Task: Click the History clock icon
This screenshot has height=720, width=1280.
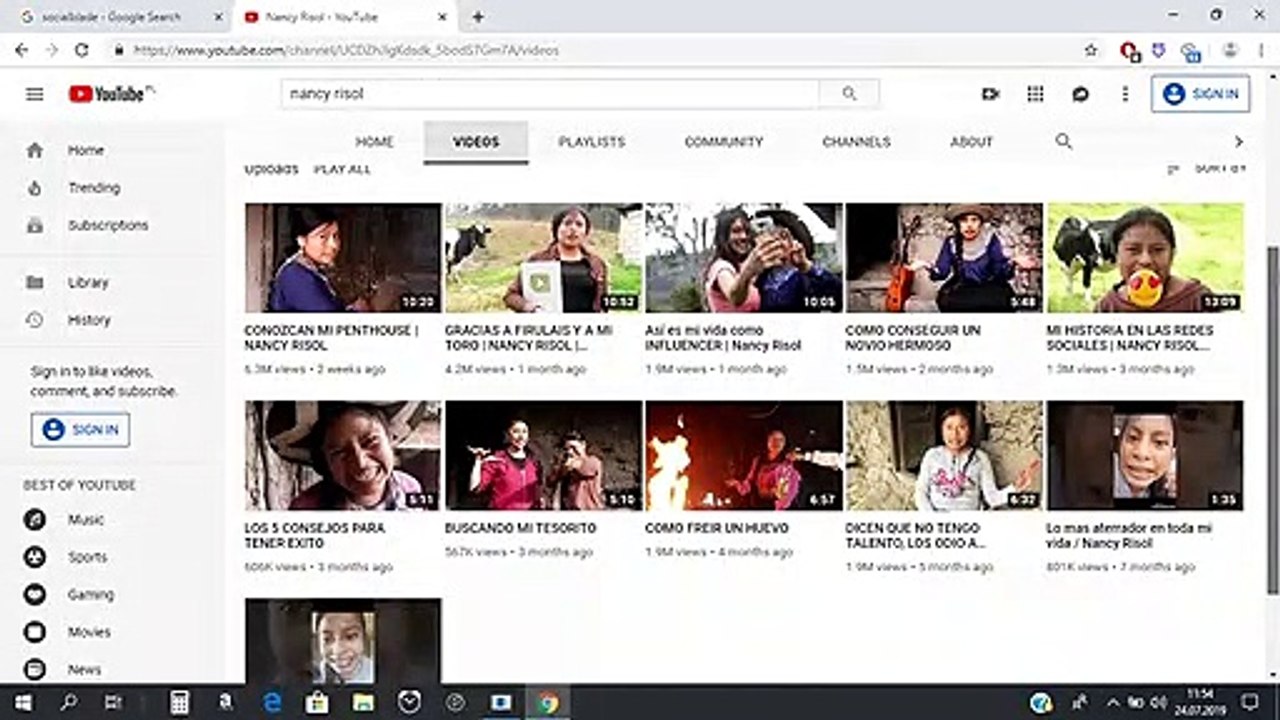Action: [x=35, y=320]
